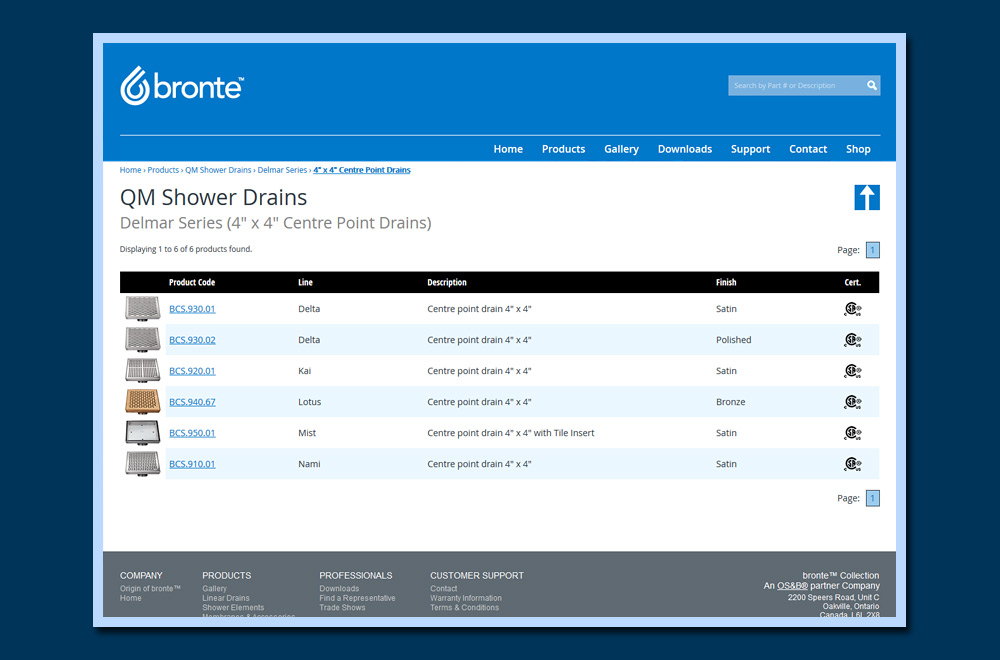This screenshot has width=1000, height=660.
Task: Click the blue up-arrow icon
Action: [867, 197]
